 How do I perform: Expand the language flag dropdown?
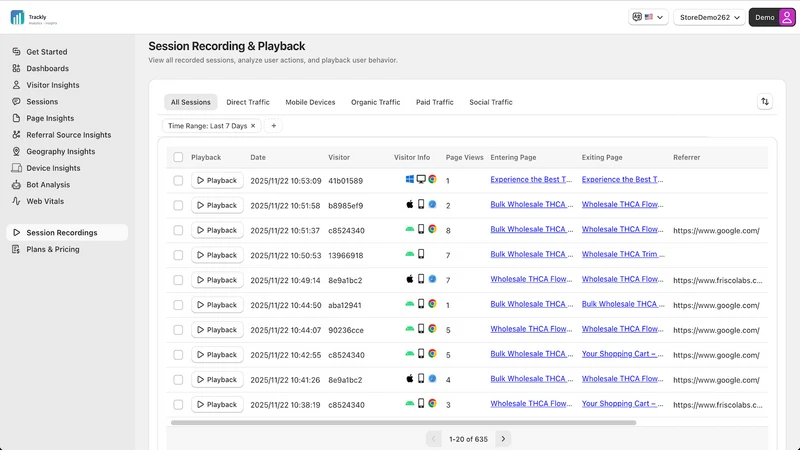tap(648, 17)
